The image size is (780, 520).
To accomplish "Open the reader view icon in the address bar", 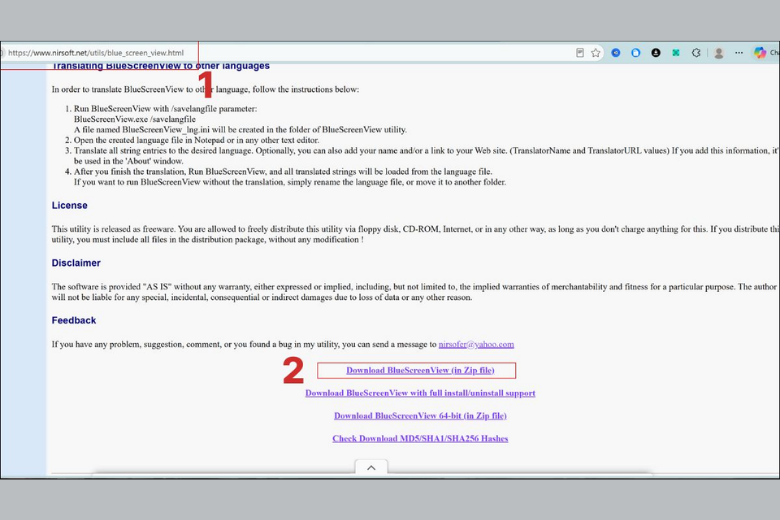I will click(x=580, y=53).
